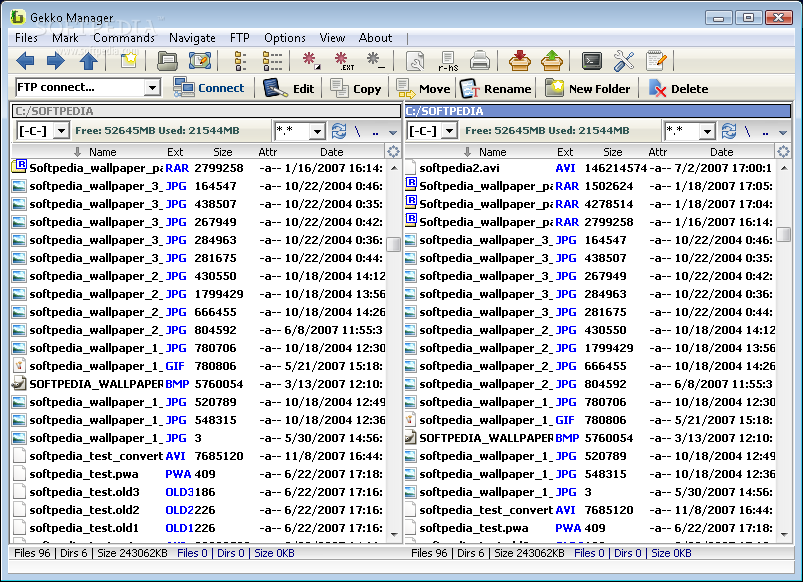
Task: Open the About menu
Action: (375, 38)
